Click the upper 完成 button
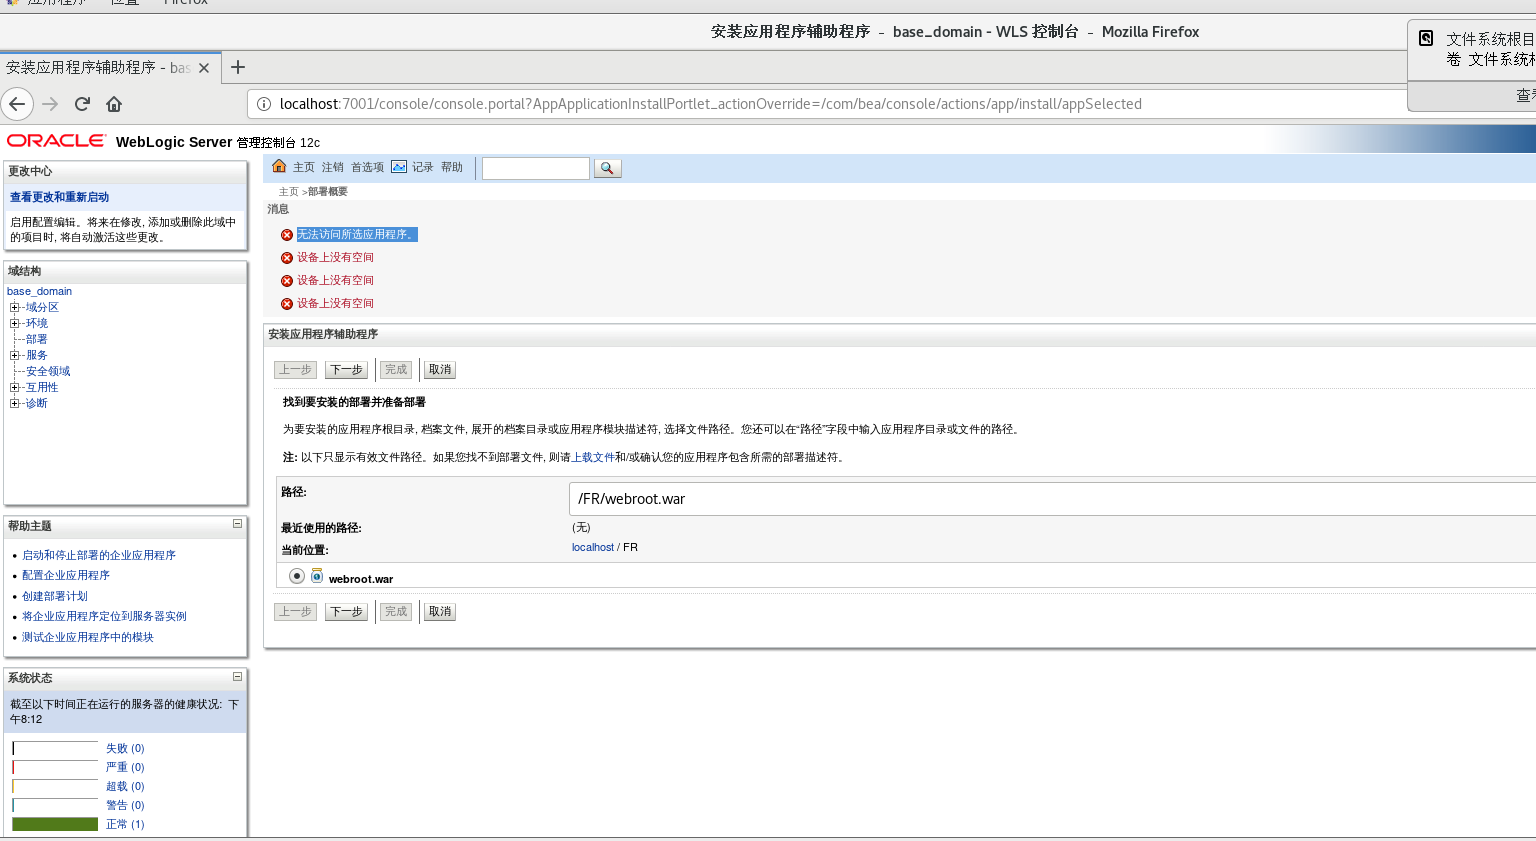This screenshot has height=841, width=1536. (x=396, y=370)
